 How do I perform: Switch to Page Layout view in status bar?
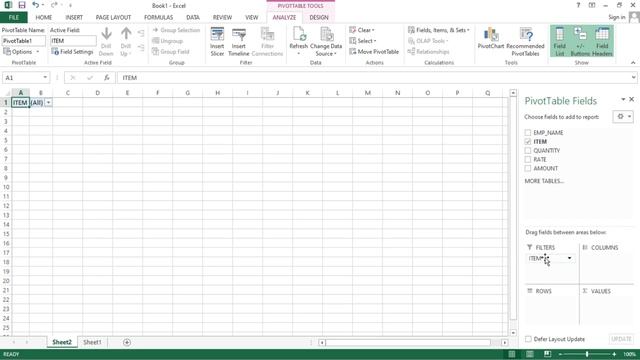point(530,354)
